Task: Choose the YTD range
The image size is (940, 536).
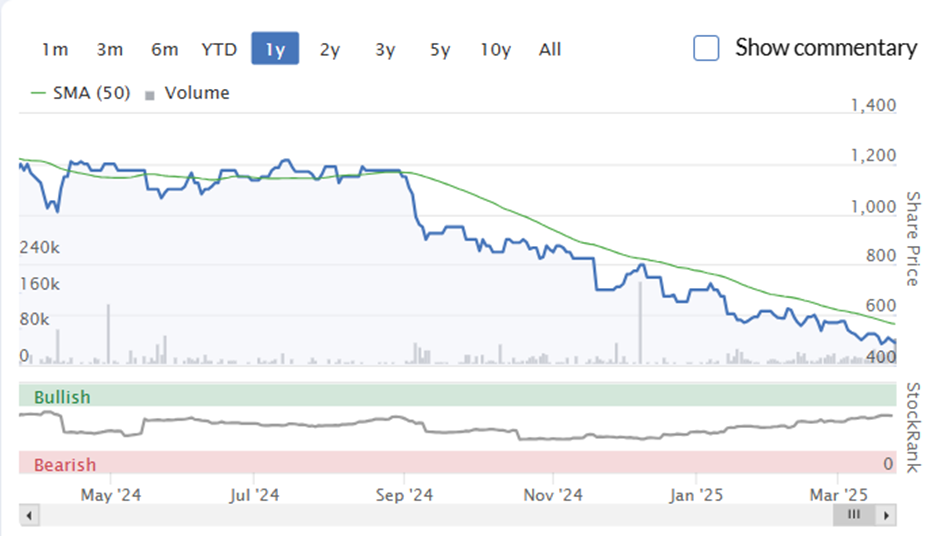Action: [x=219, y=49]
